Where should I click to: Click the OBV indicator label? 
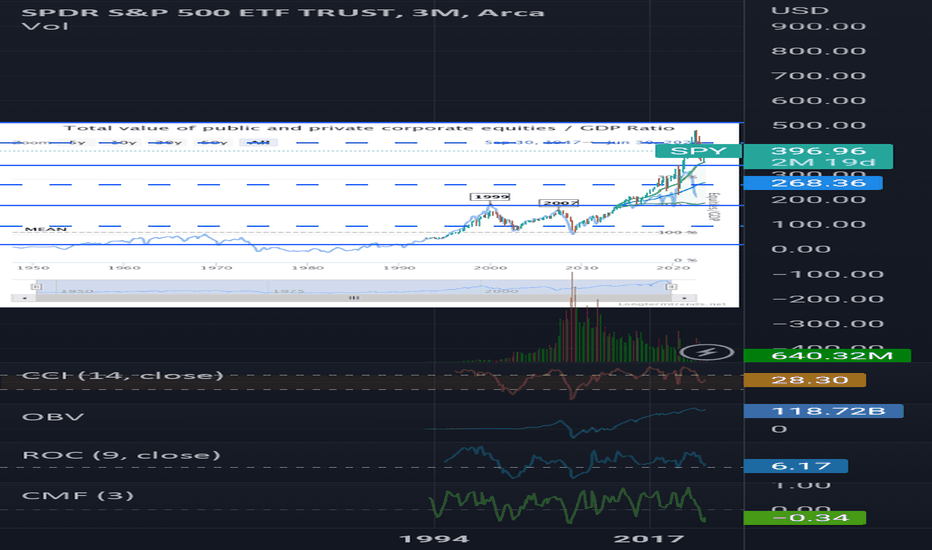(x=53, y=417)
